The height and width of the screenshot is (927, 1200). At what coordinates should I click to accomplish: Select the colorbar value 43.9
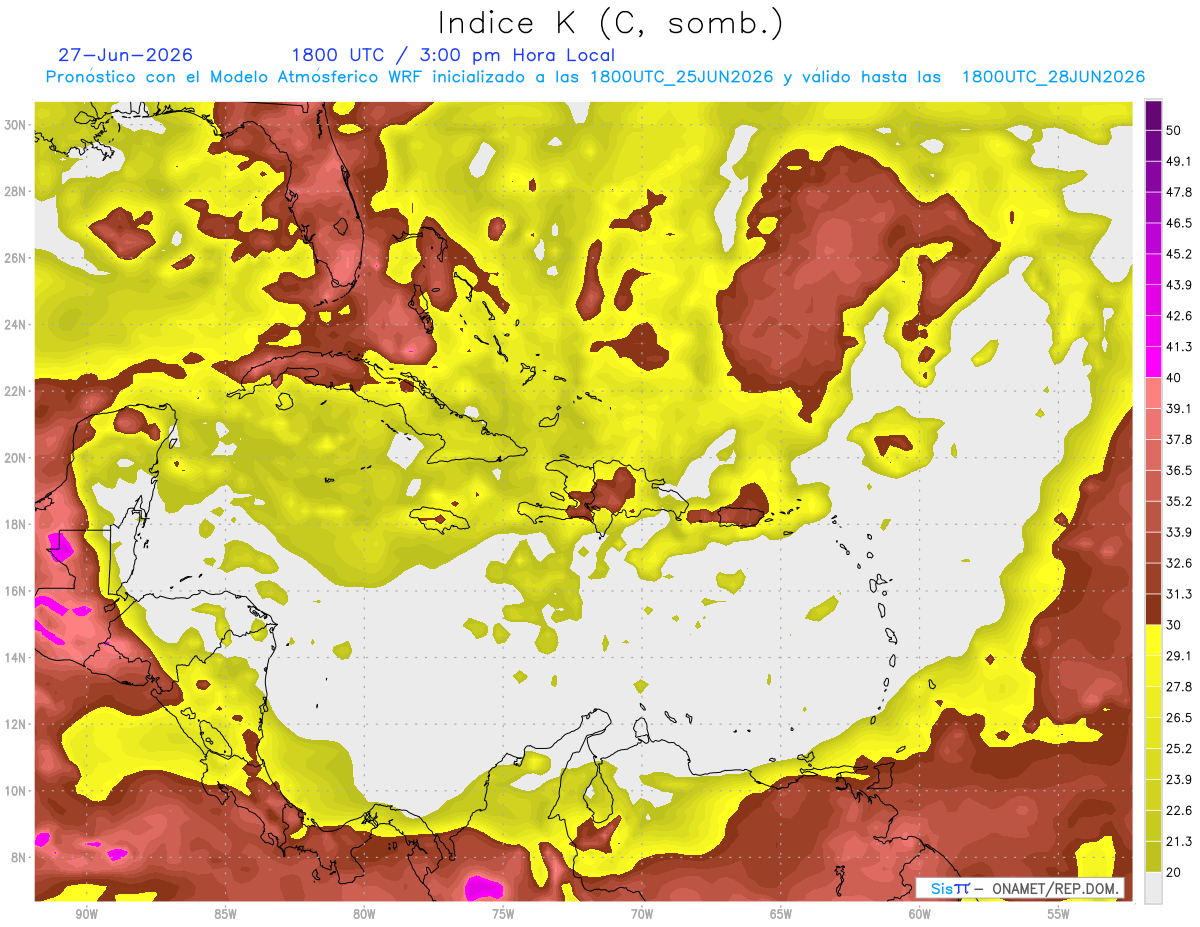(x=1179, y=285)
